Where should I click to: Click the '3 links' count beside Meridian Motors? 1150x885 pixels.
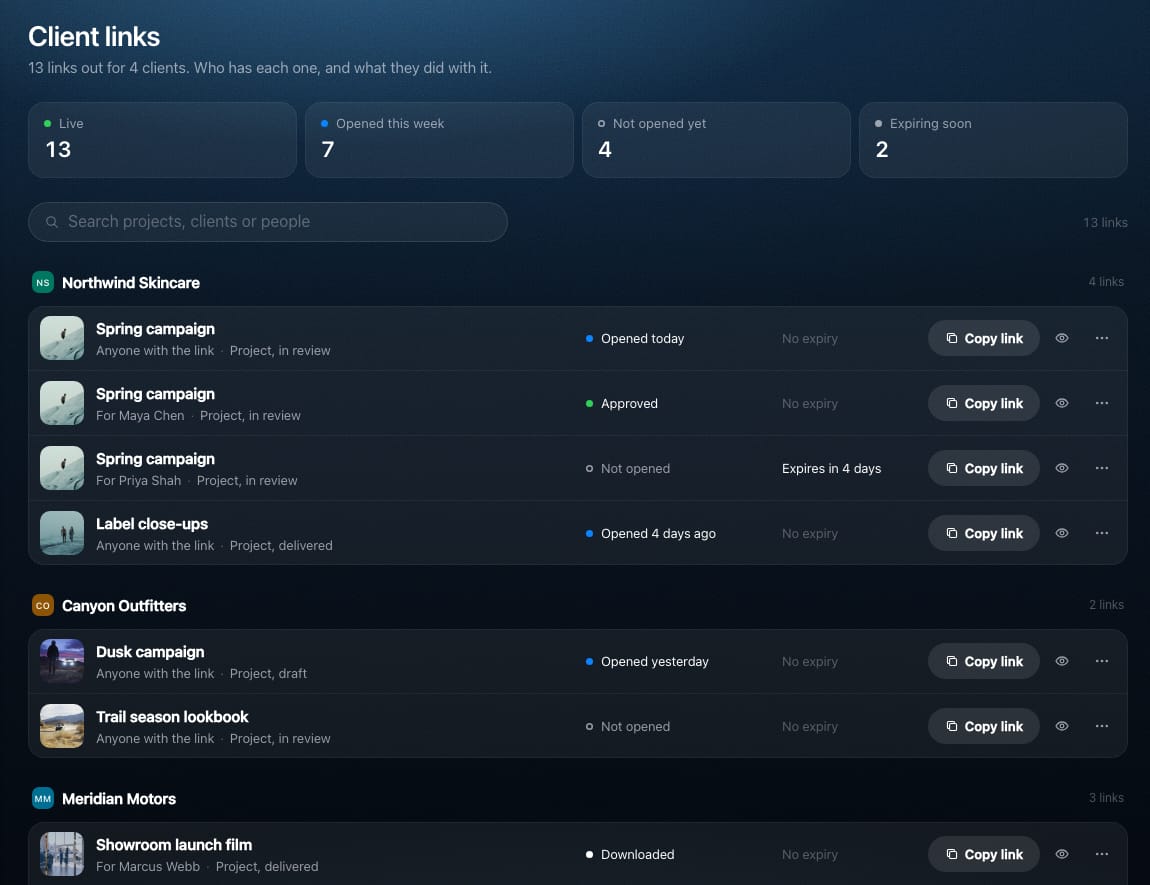(x=1106, y=797)
